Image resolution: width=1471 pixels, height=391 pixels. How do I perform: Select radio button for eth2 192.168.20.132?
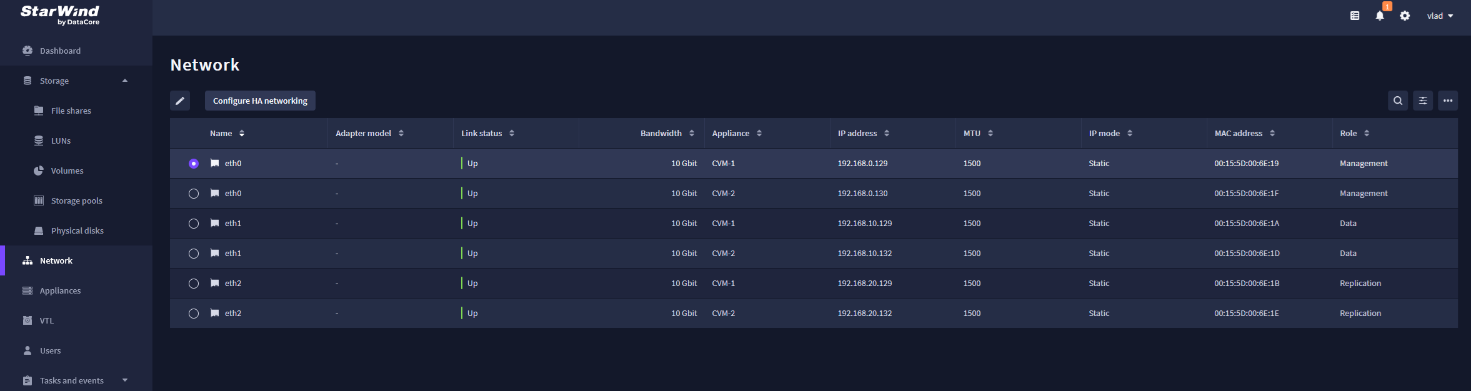tap(193, 313)
